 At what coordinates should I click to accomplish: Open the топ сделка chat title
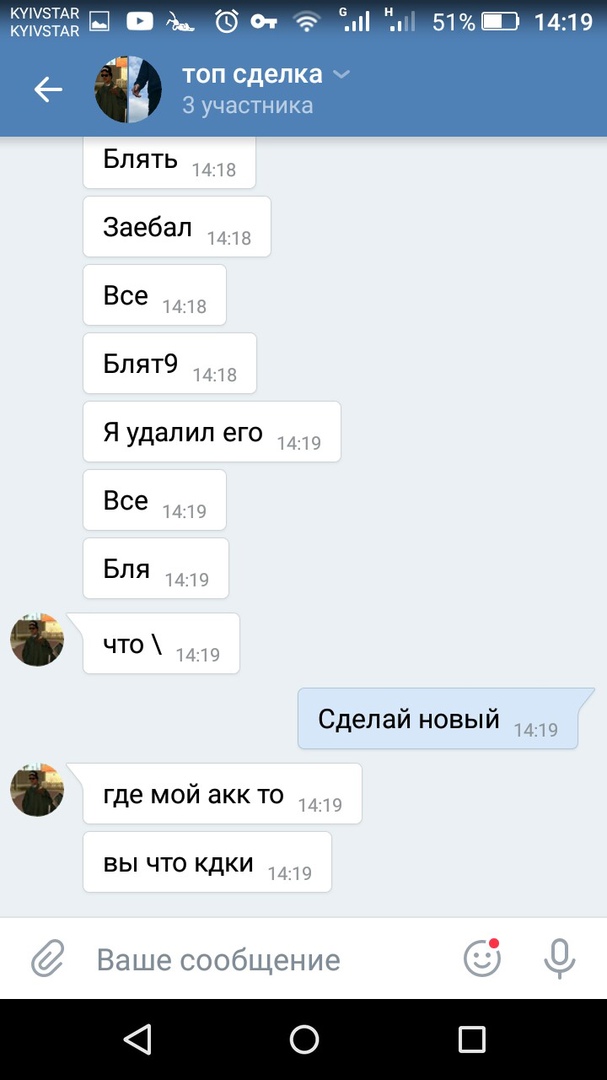coord(252,74)
